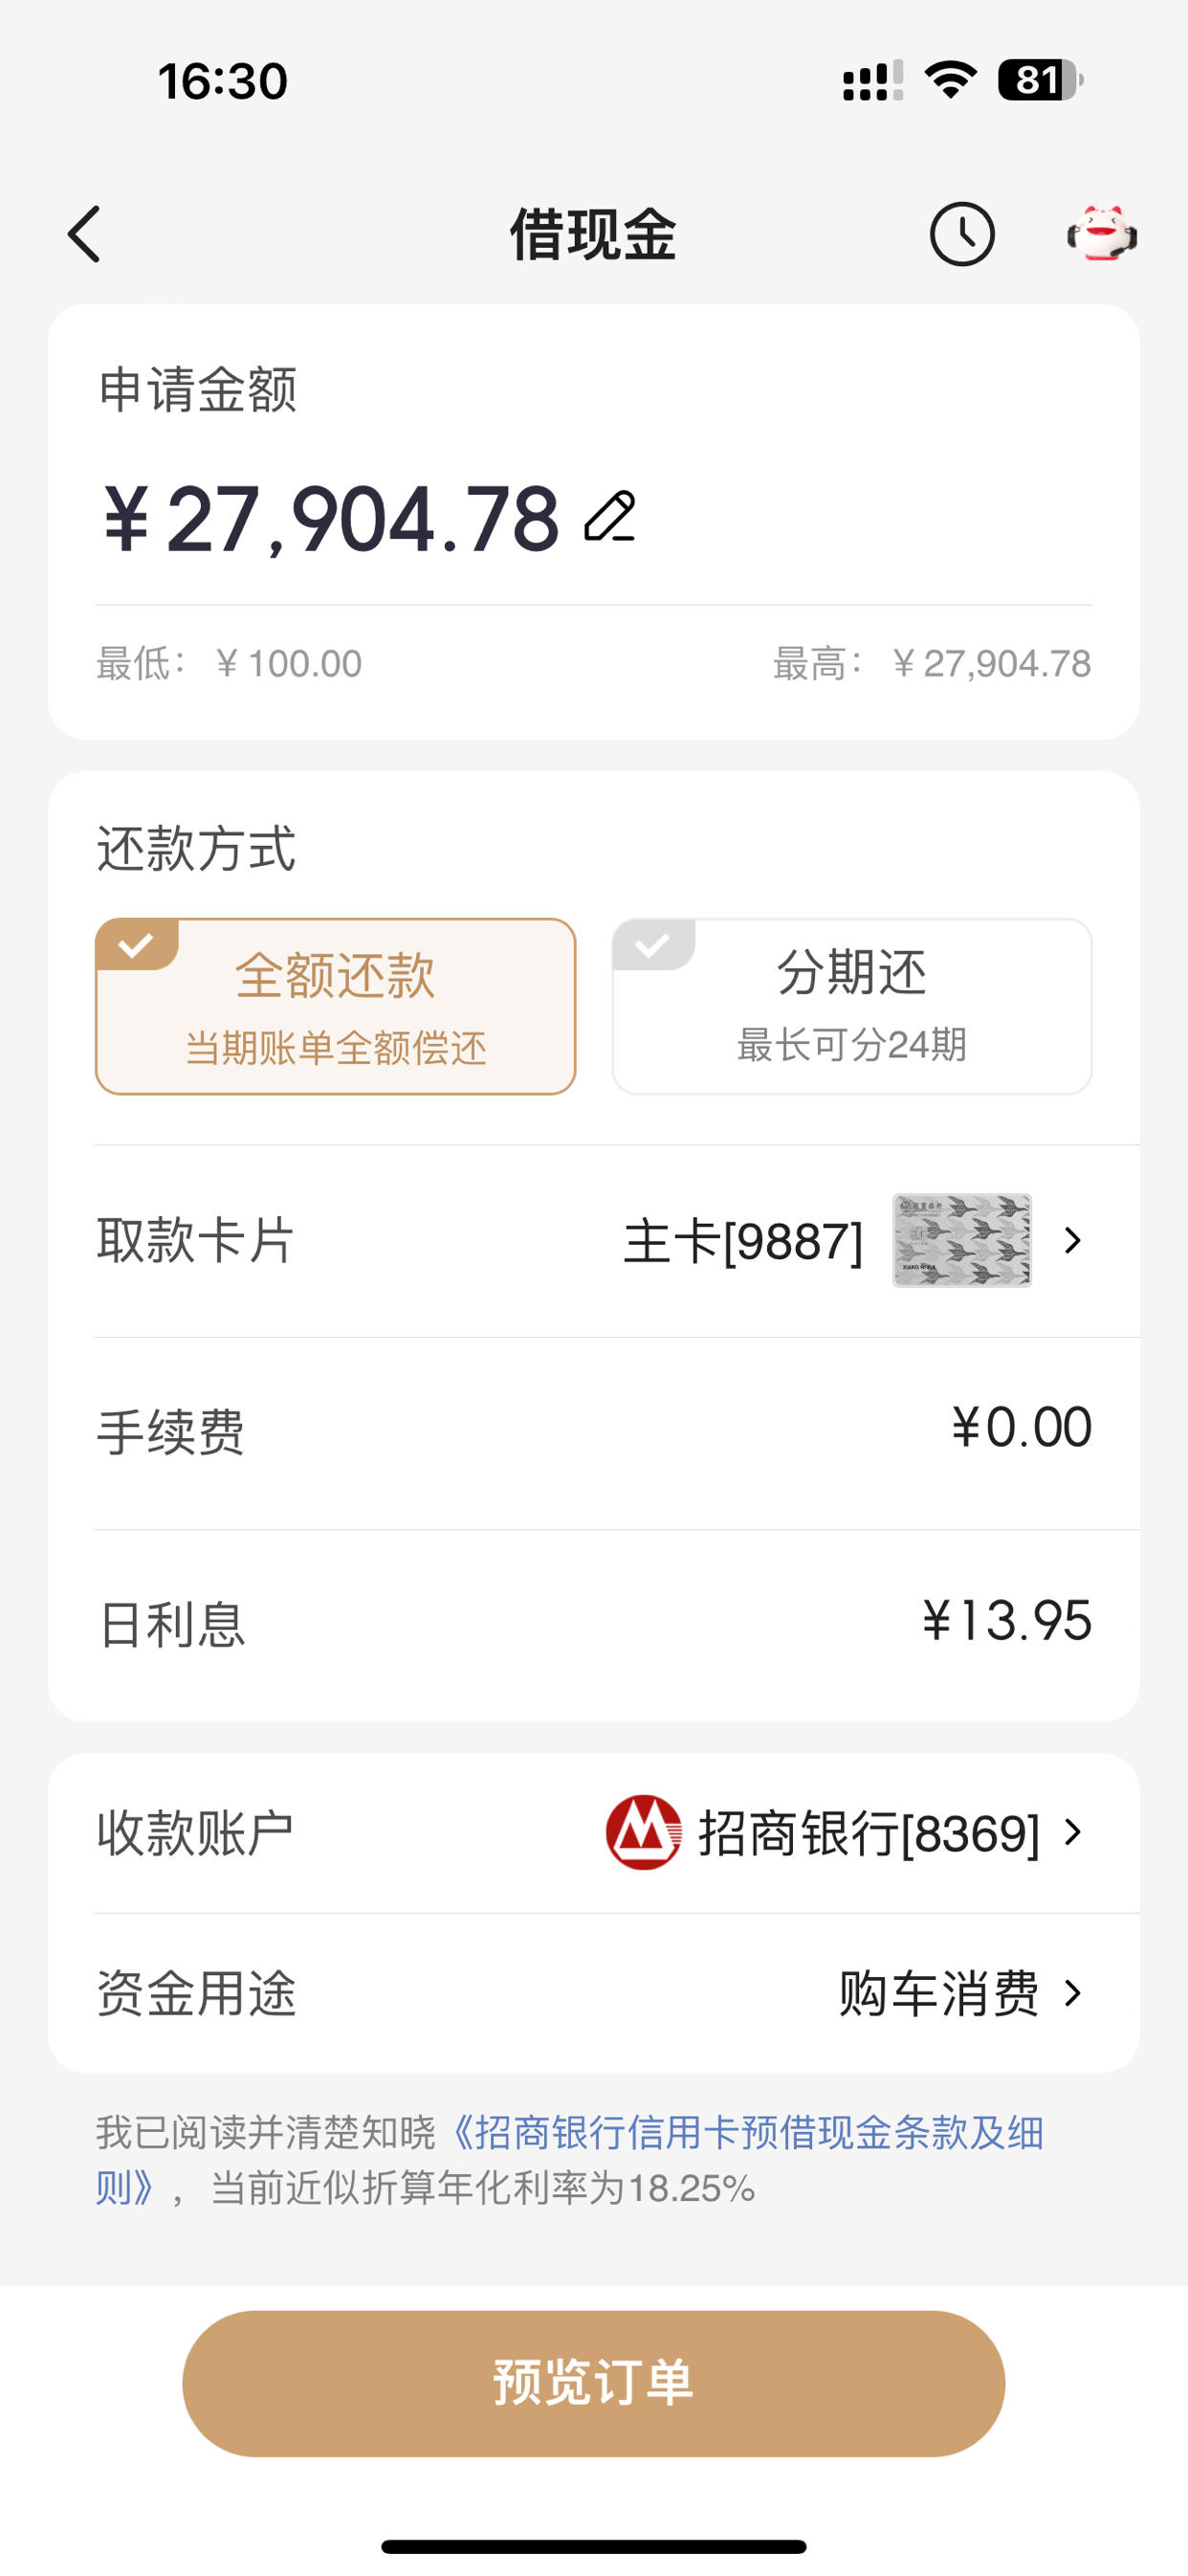
Task: Tap the back arrow icon
Action: pyautogui.click(x=84, y=235)
